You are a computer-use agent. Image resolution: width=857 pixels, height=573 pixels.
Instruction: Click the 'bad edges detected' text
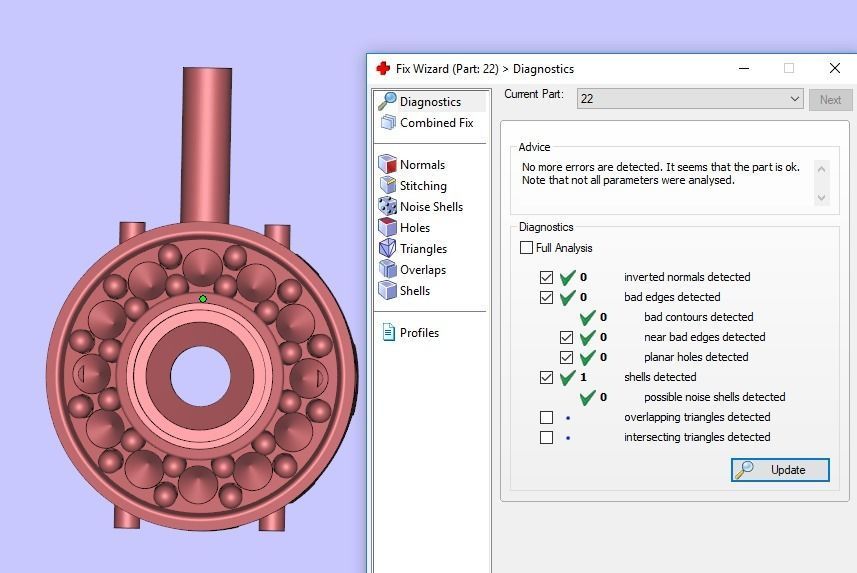(x=672, y=297)
